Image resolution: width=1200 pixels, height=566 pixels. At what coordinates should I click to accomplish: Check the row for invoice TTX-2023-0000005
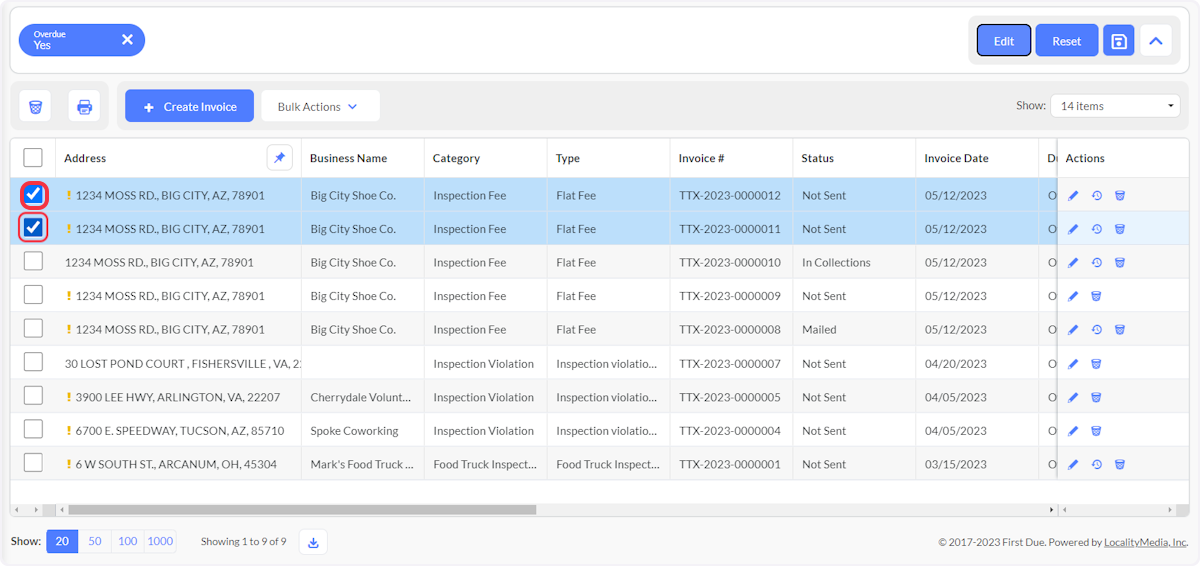coord(33,396)
